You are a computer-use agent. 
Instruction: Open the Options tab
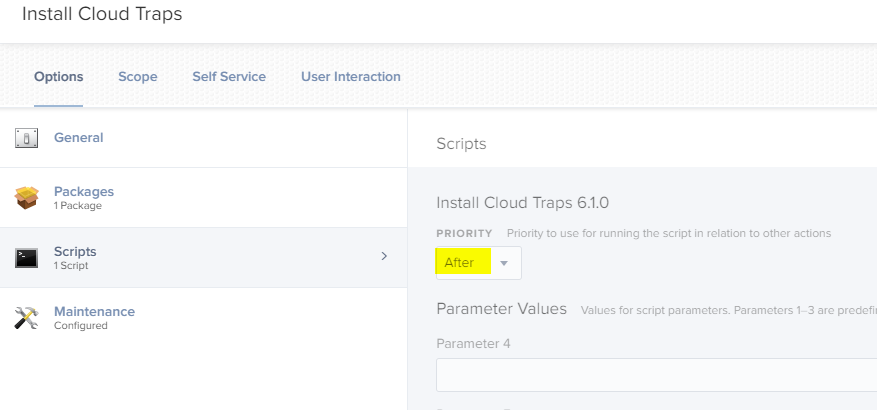pyautogui.click(x=59, y=77)
